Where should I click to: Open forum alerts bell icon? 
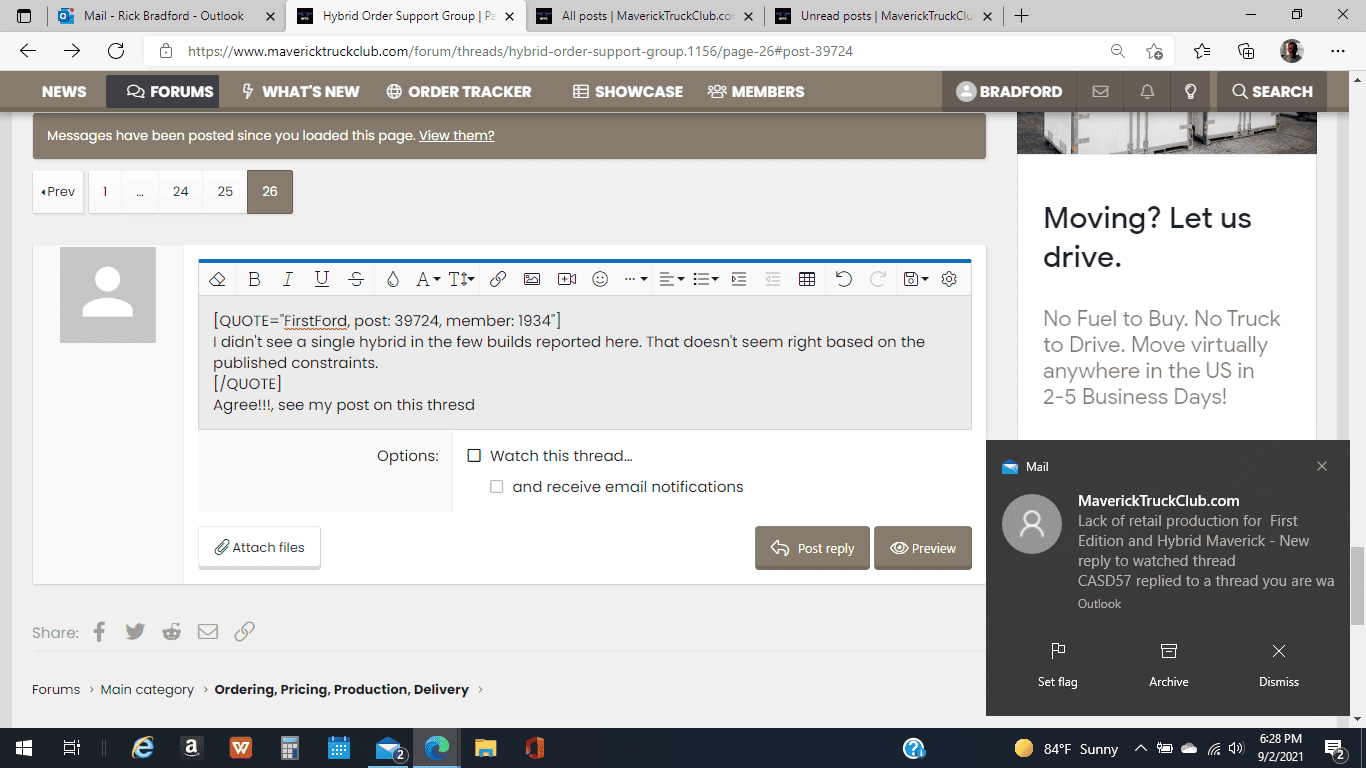coord(1147,91)
